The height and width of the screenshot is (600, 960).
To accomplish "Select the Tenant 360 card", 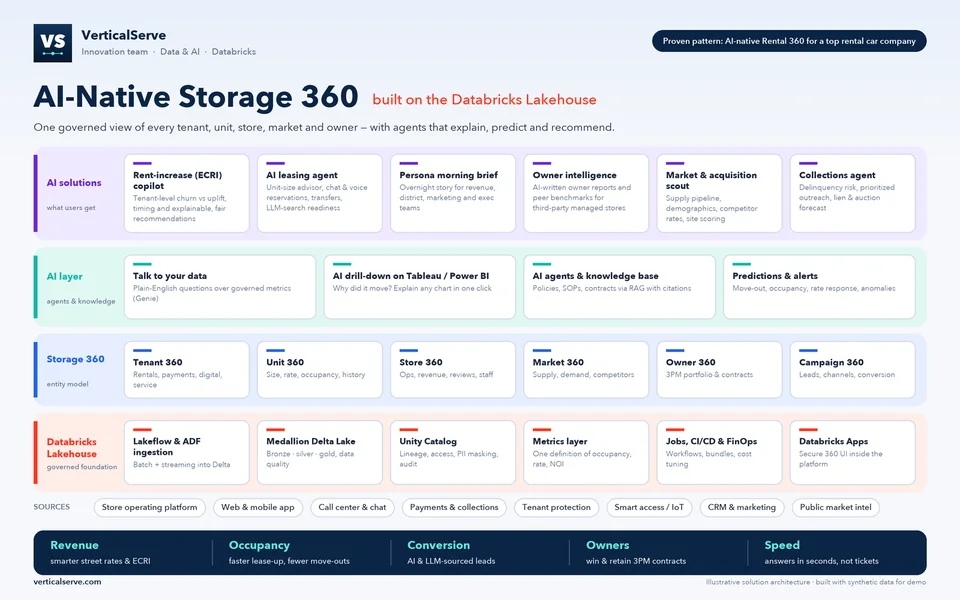I will click(187, 370).
